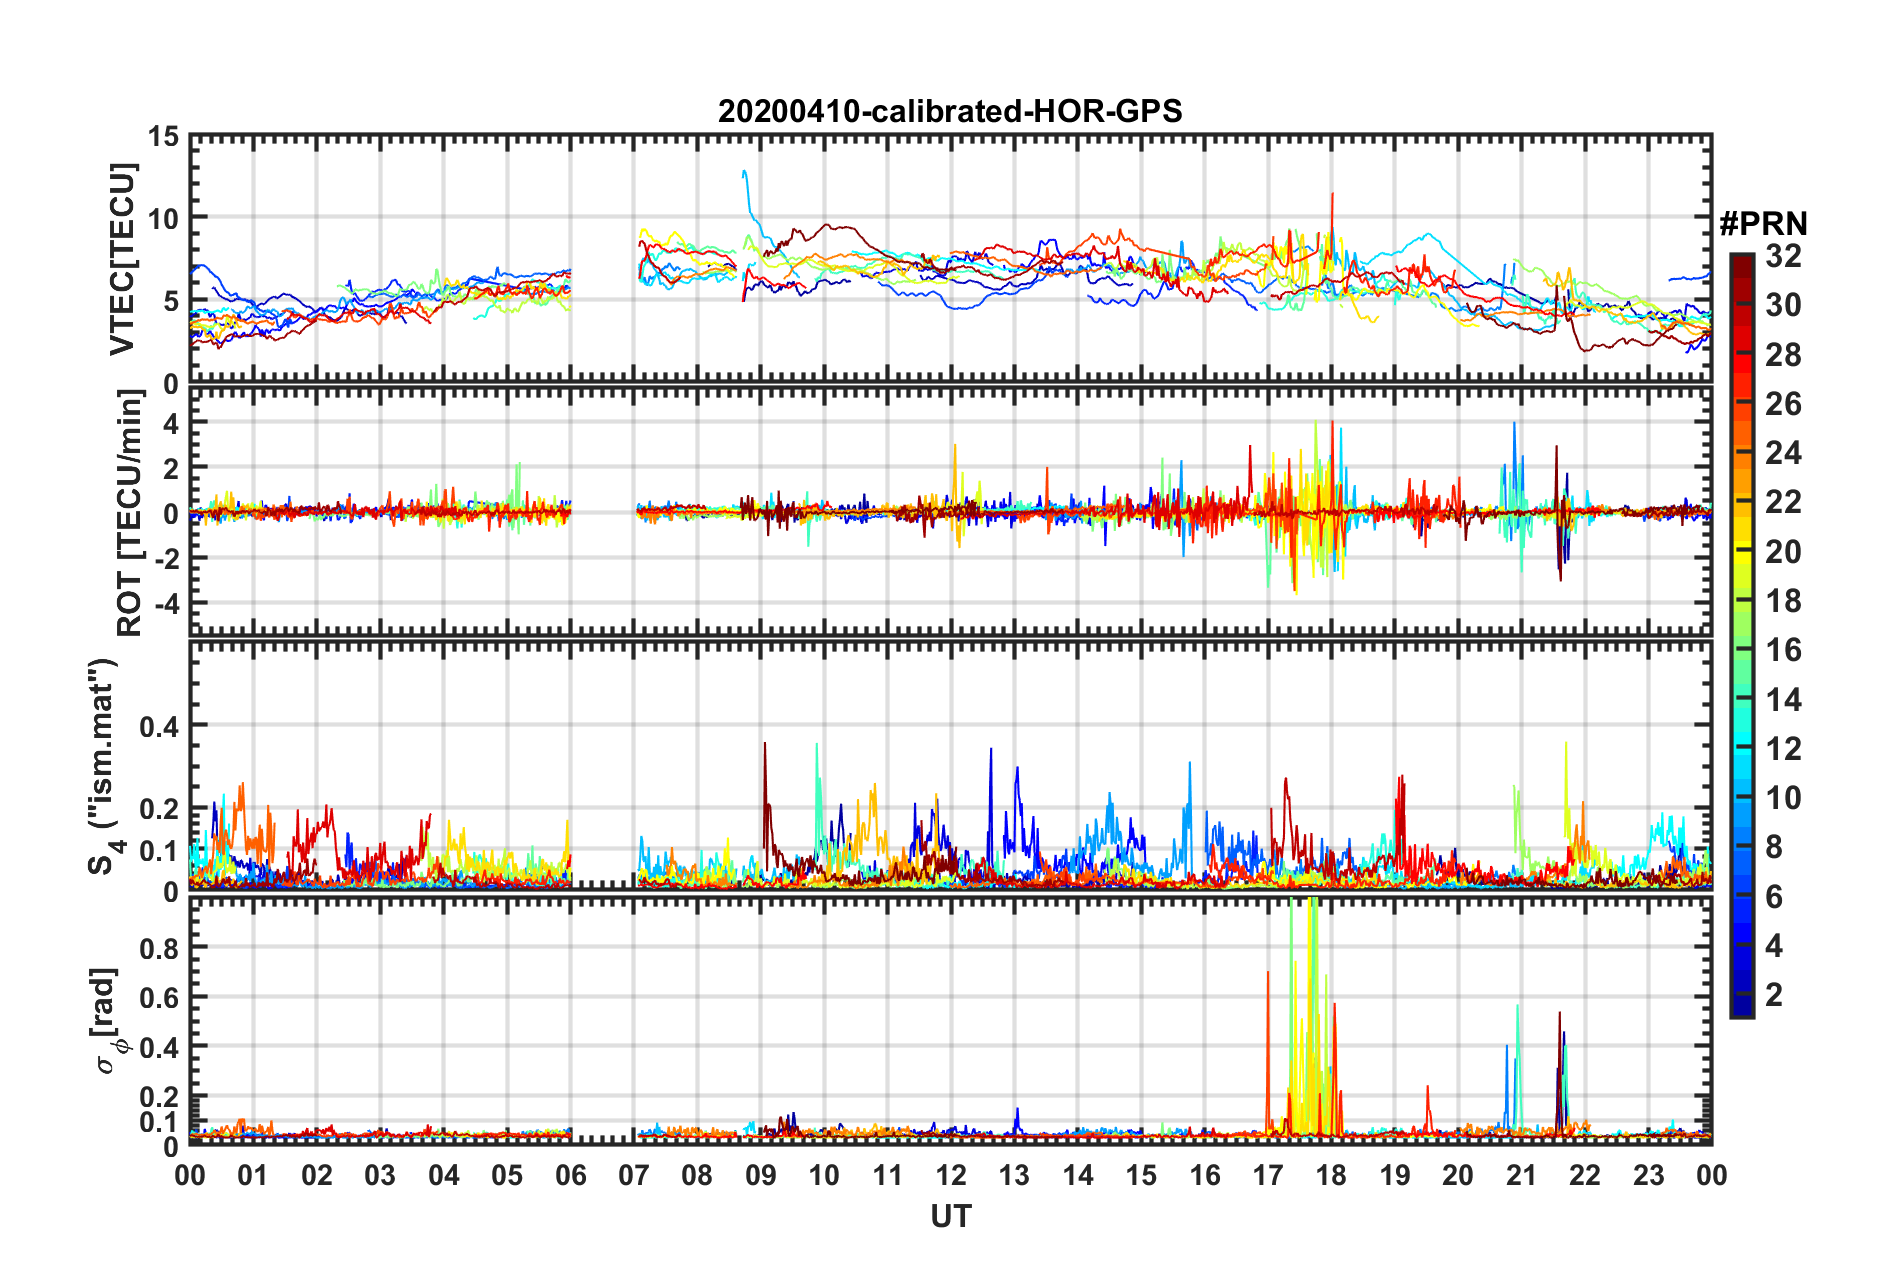Click UT axis hour label 07
This screenshot has width=1902, height=1272.
coord(634,1175)
